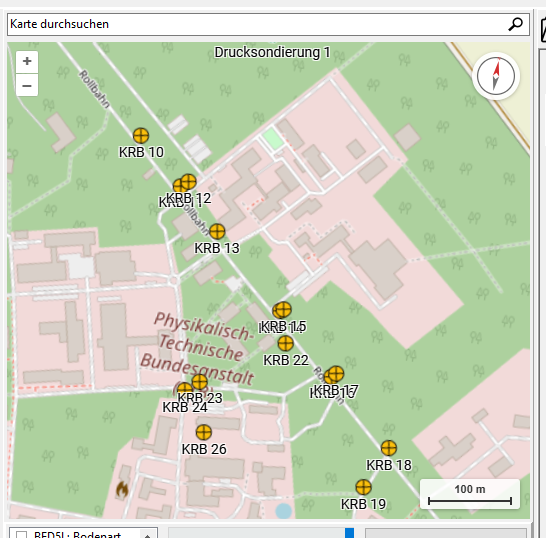Click the KRB 19 label text
This screenshot has width=546, height=538.
(x=363, y=504)
